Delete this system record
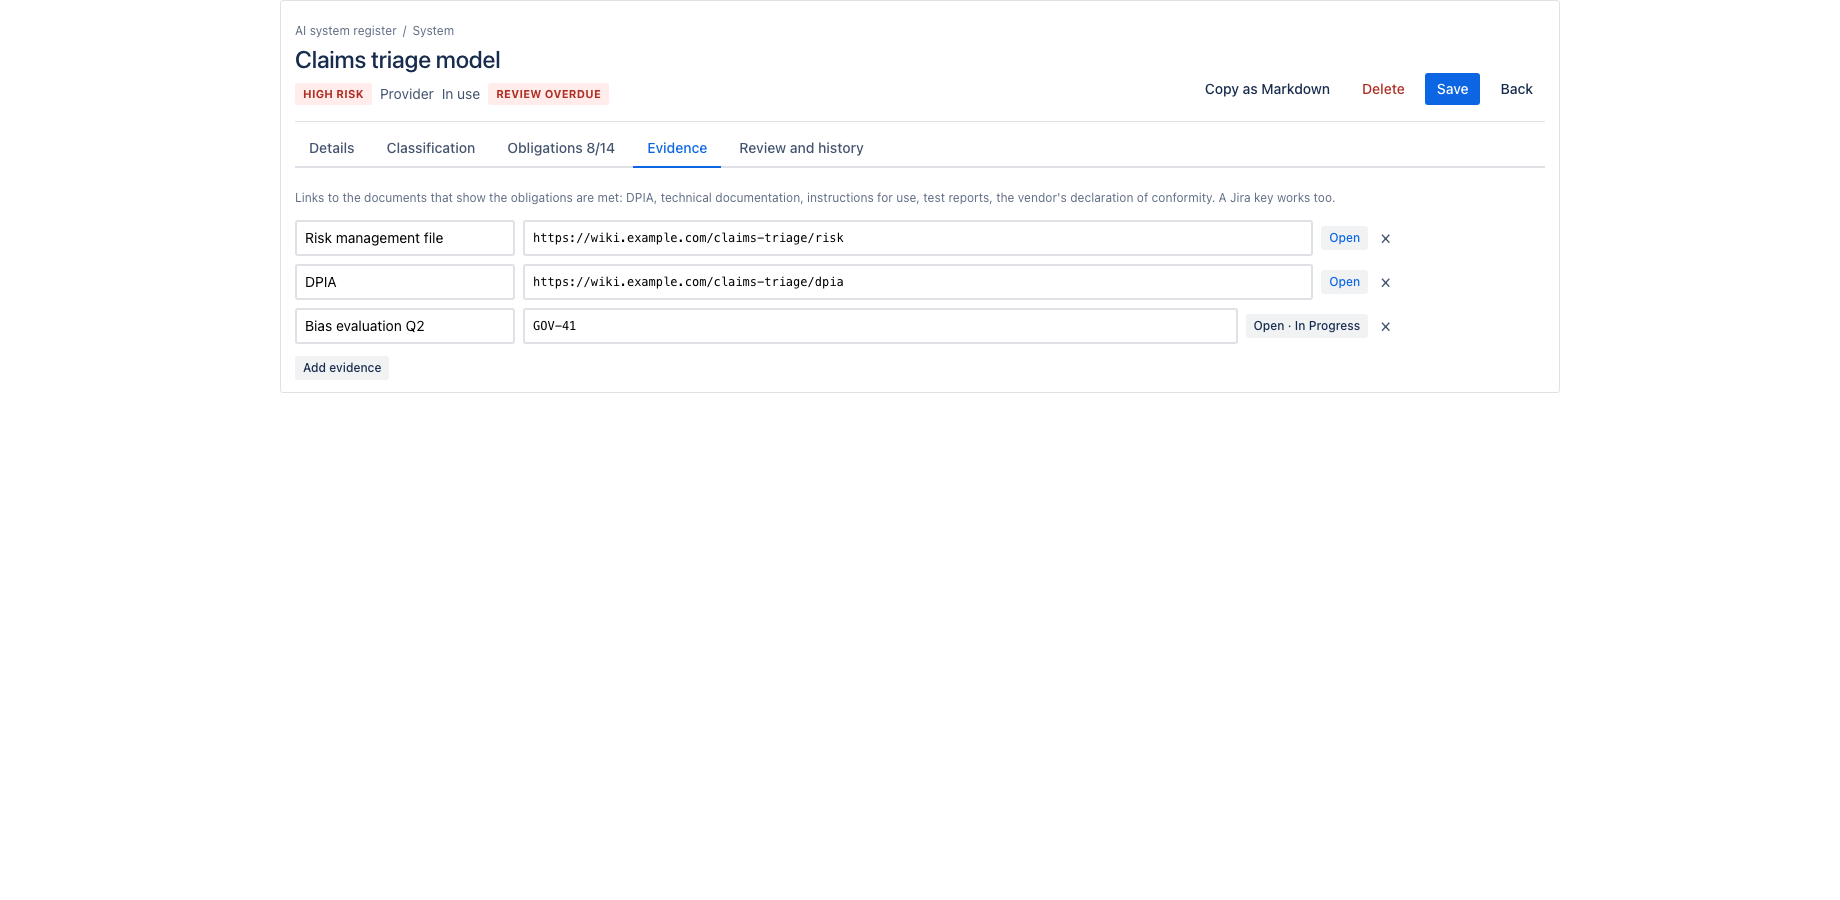Image resolution: width=1840 pixels, height=900 pixels. (1383, 89)
